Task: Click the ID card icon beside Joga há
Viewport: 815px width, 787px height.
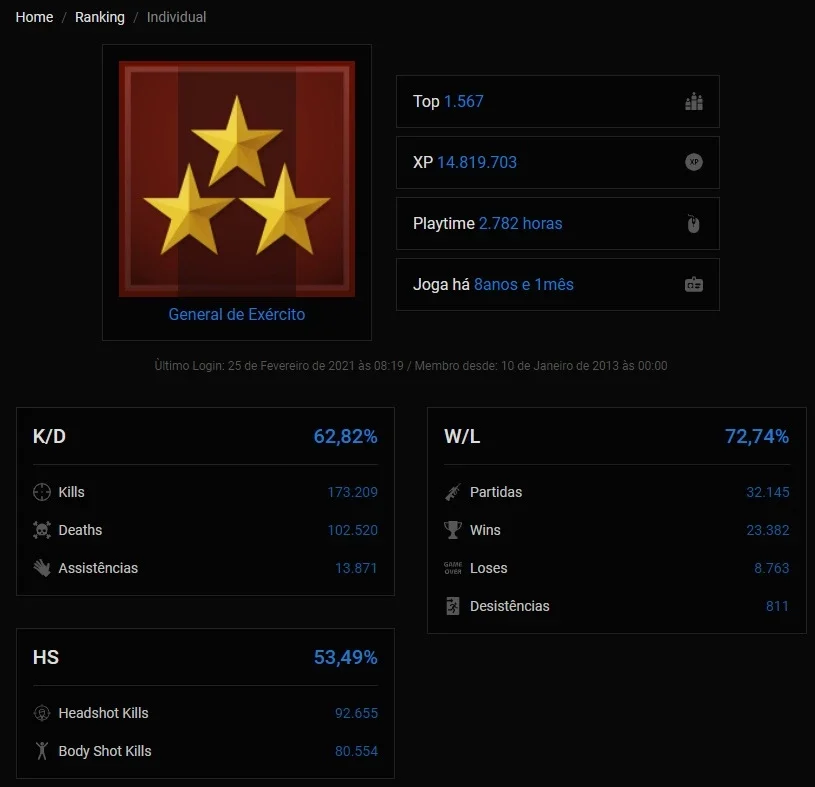Action: 694,284
